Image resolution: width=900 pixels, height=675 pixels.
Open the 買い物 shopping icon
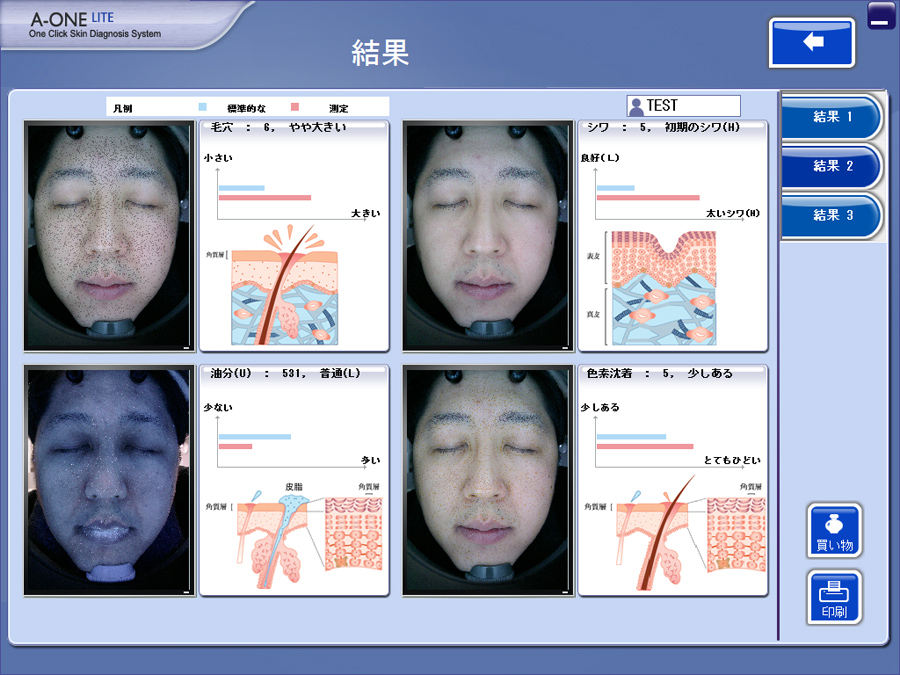point(833,531)
